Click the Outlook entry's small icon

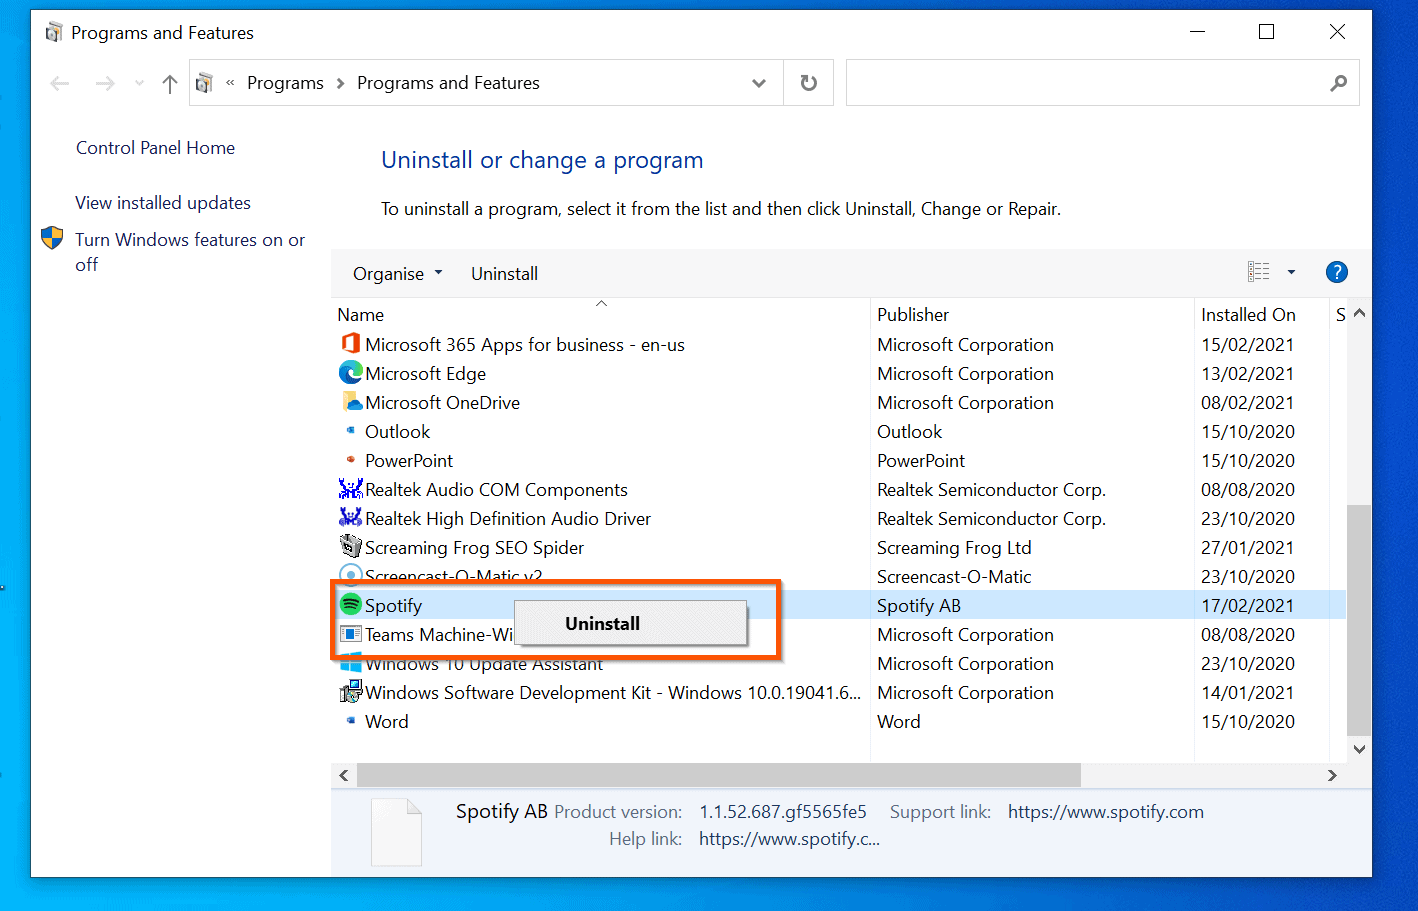click(350, 430)
